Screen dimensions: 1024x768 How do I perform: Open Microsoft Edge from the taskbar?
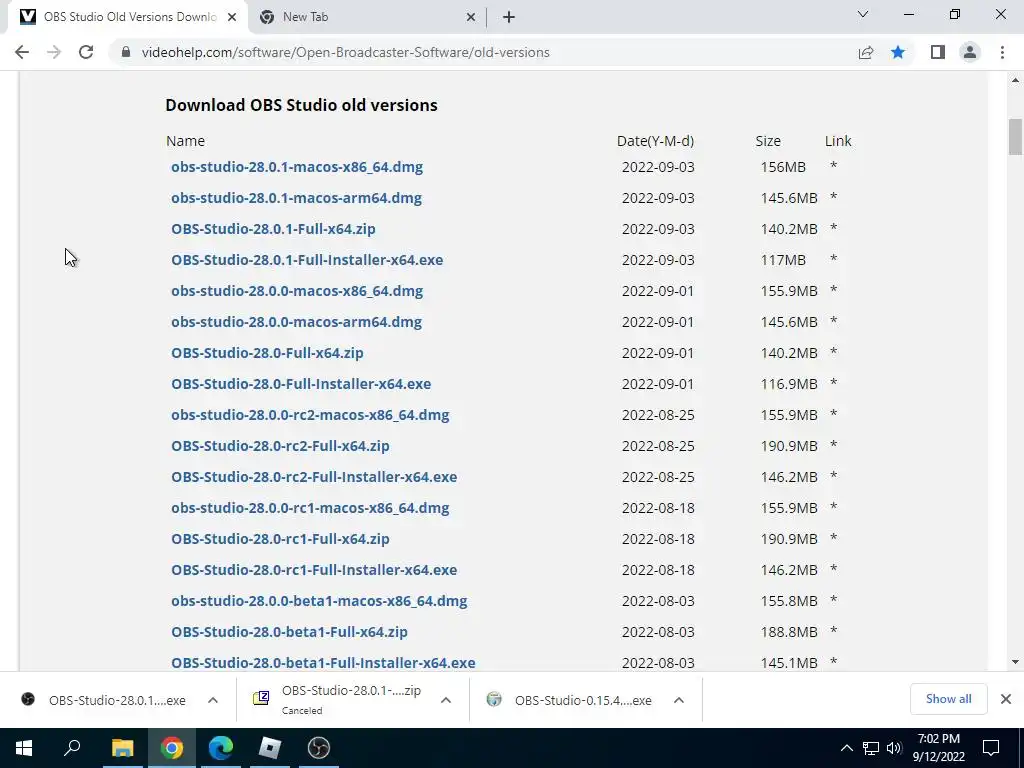[x=221, y=748]
